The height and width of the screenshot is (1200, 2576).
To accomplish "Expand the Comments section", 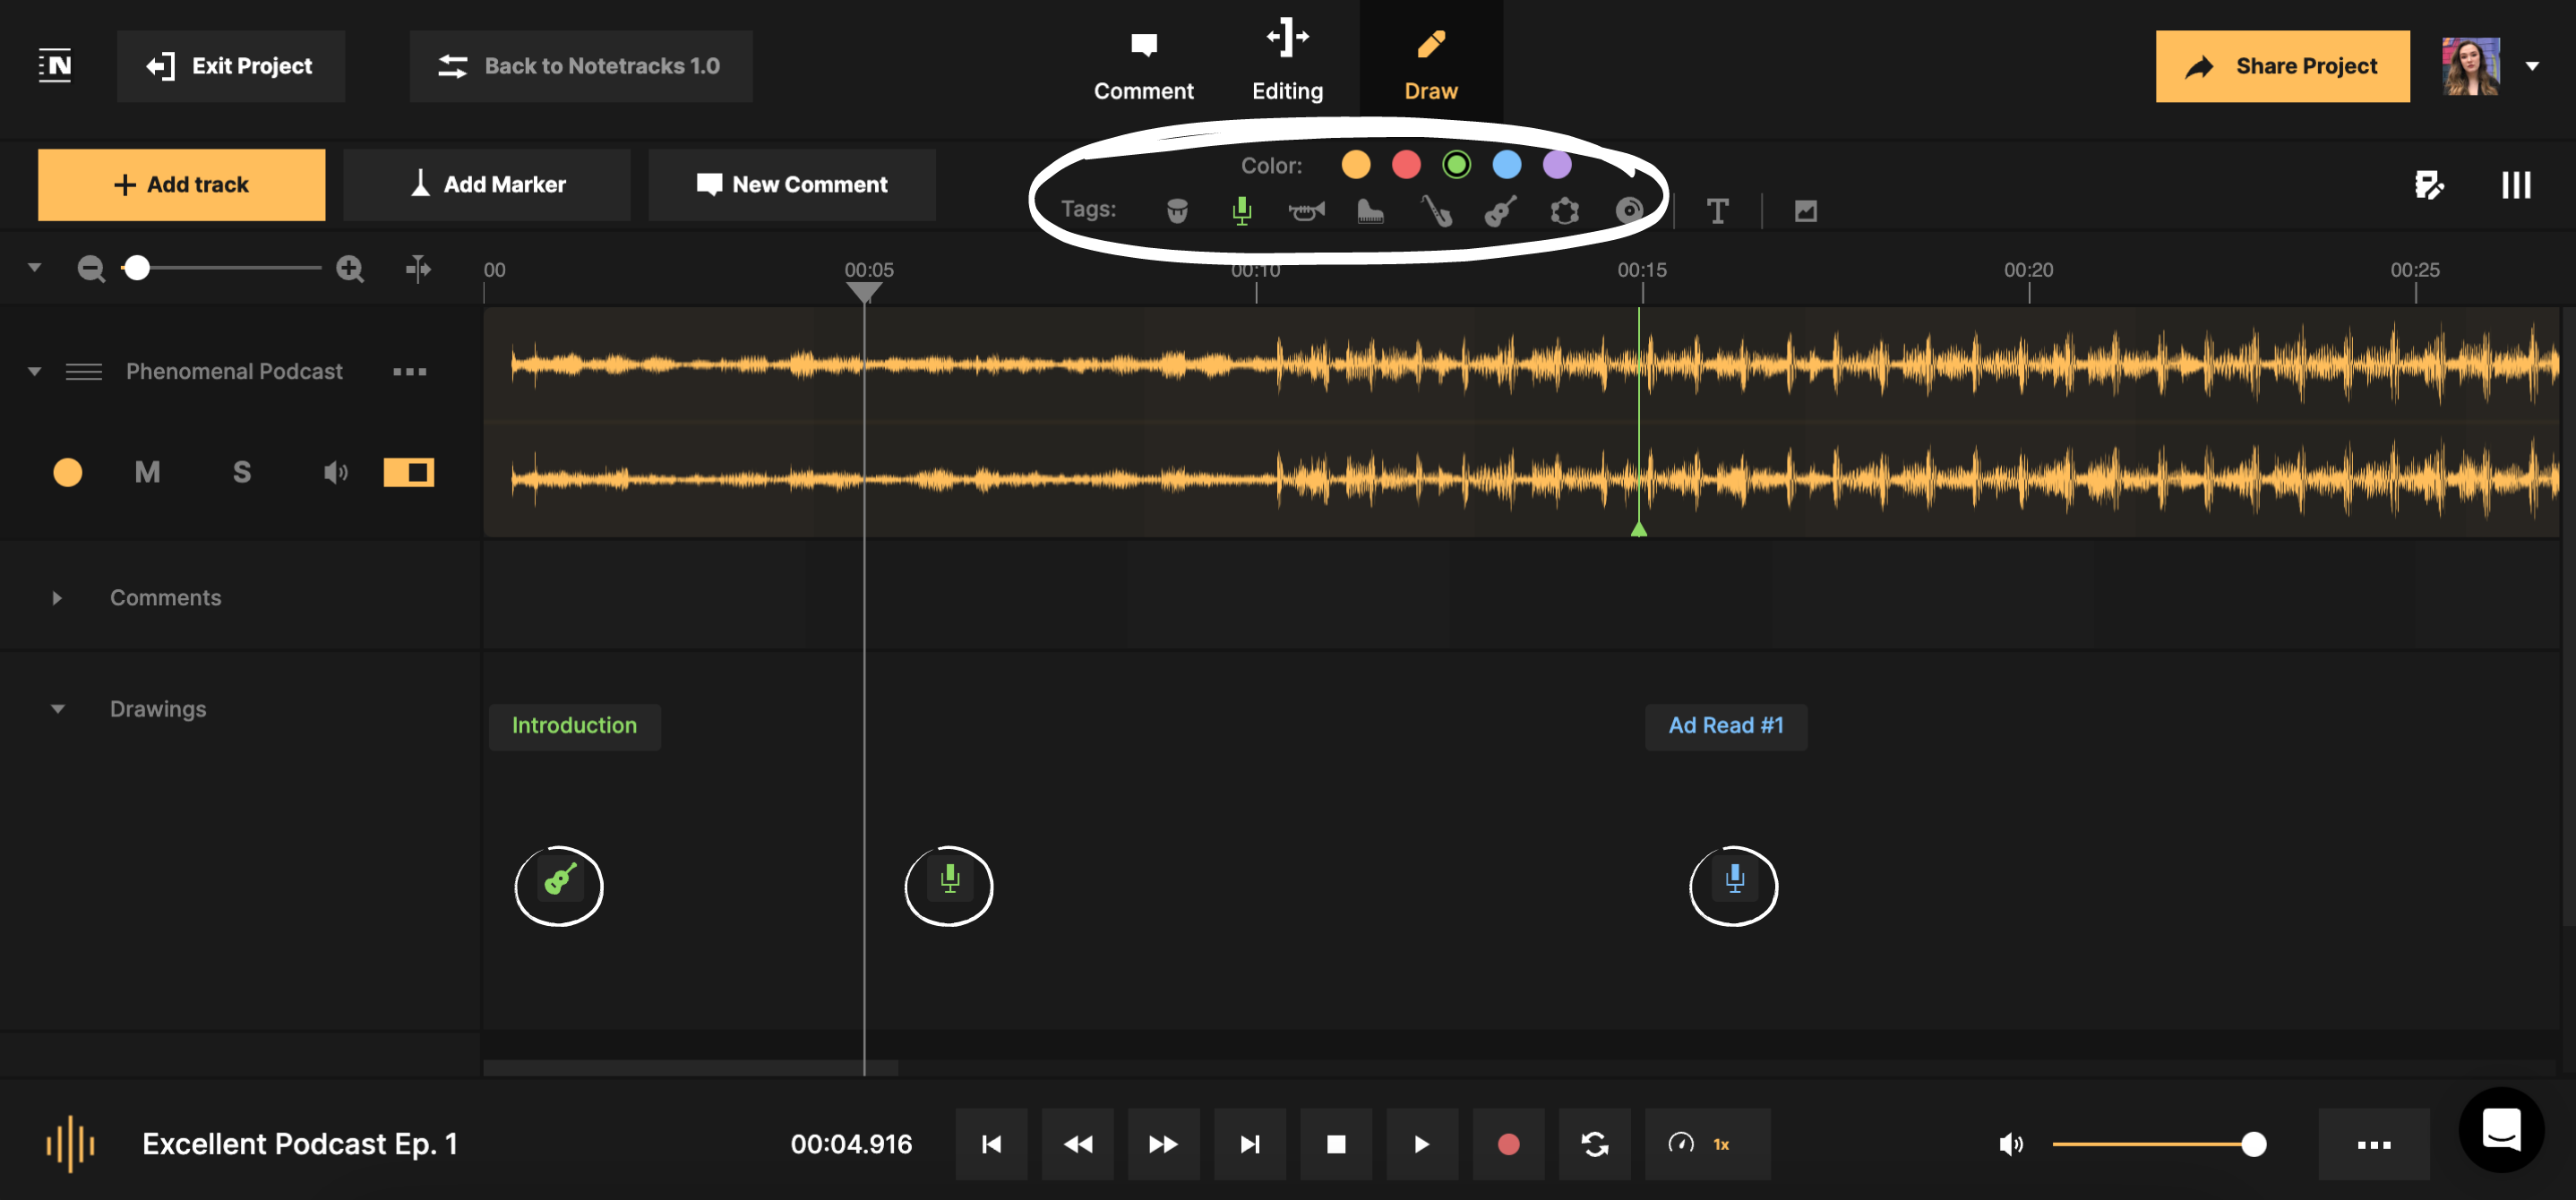I will [57, 597].
